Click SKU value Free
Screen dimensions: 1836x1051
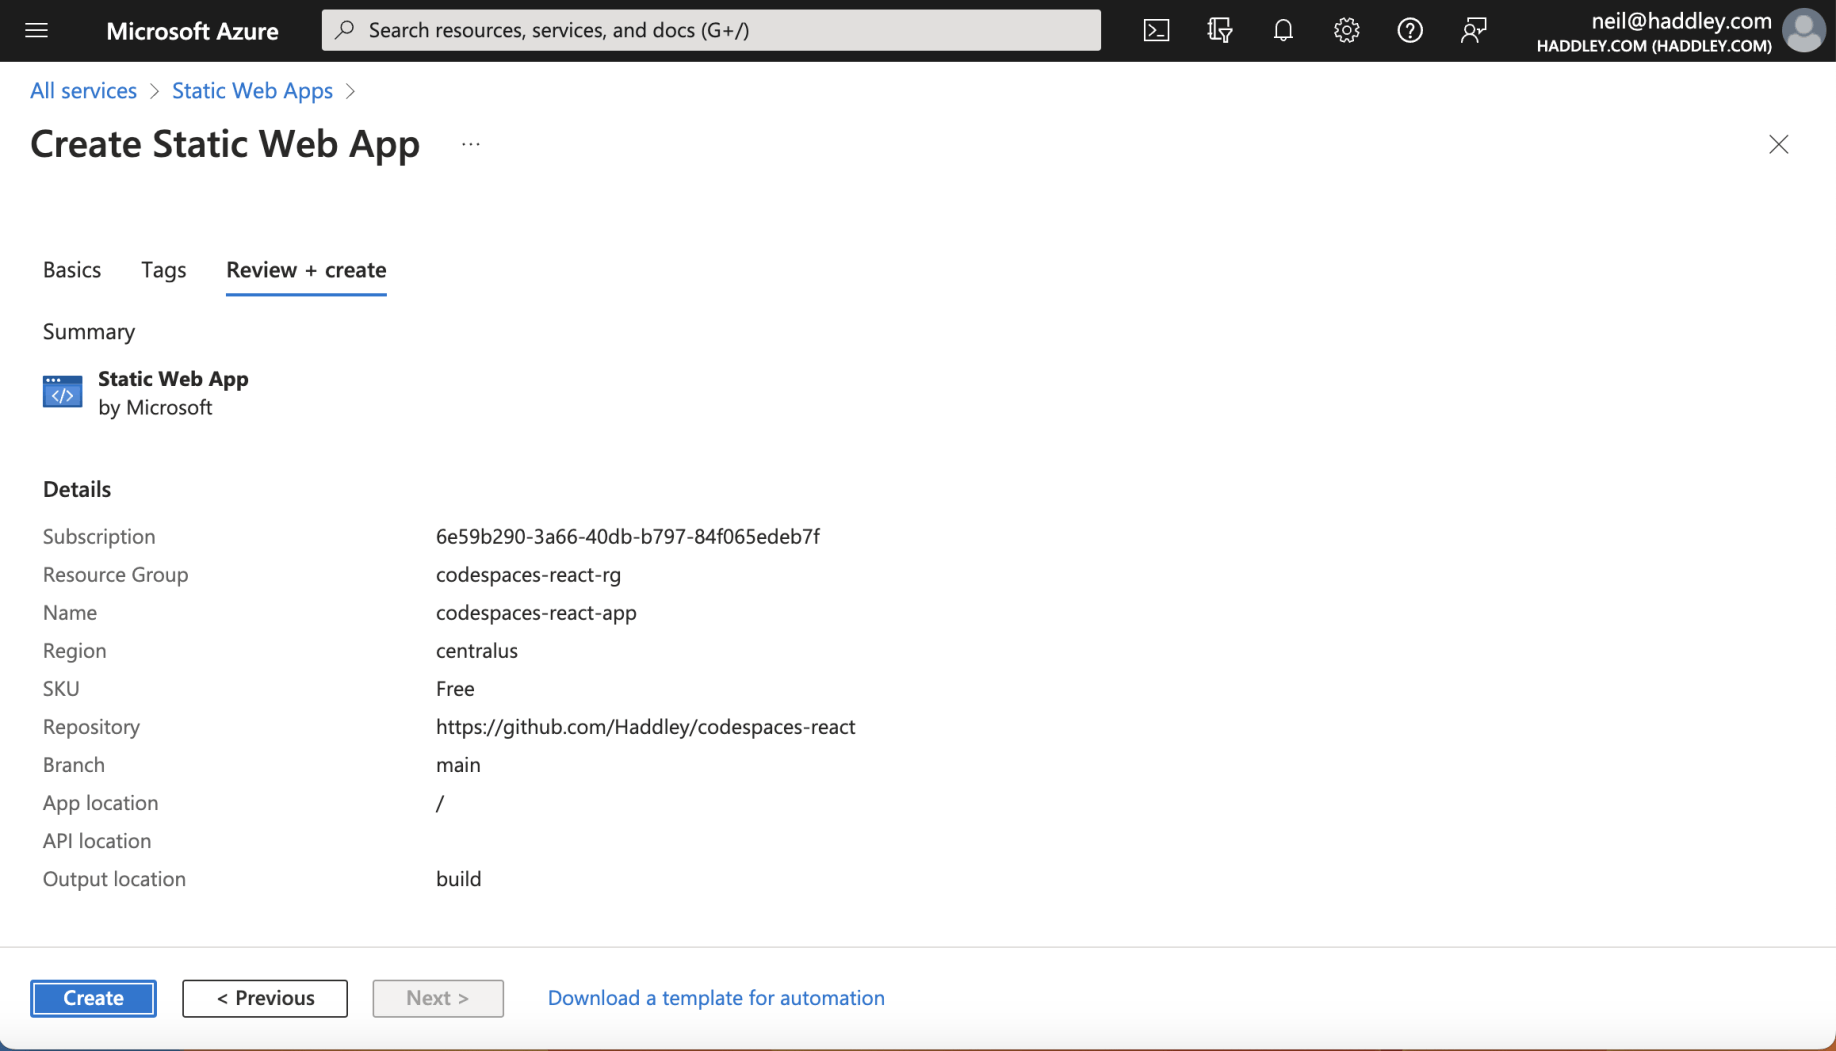tap(455, 689)
